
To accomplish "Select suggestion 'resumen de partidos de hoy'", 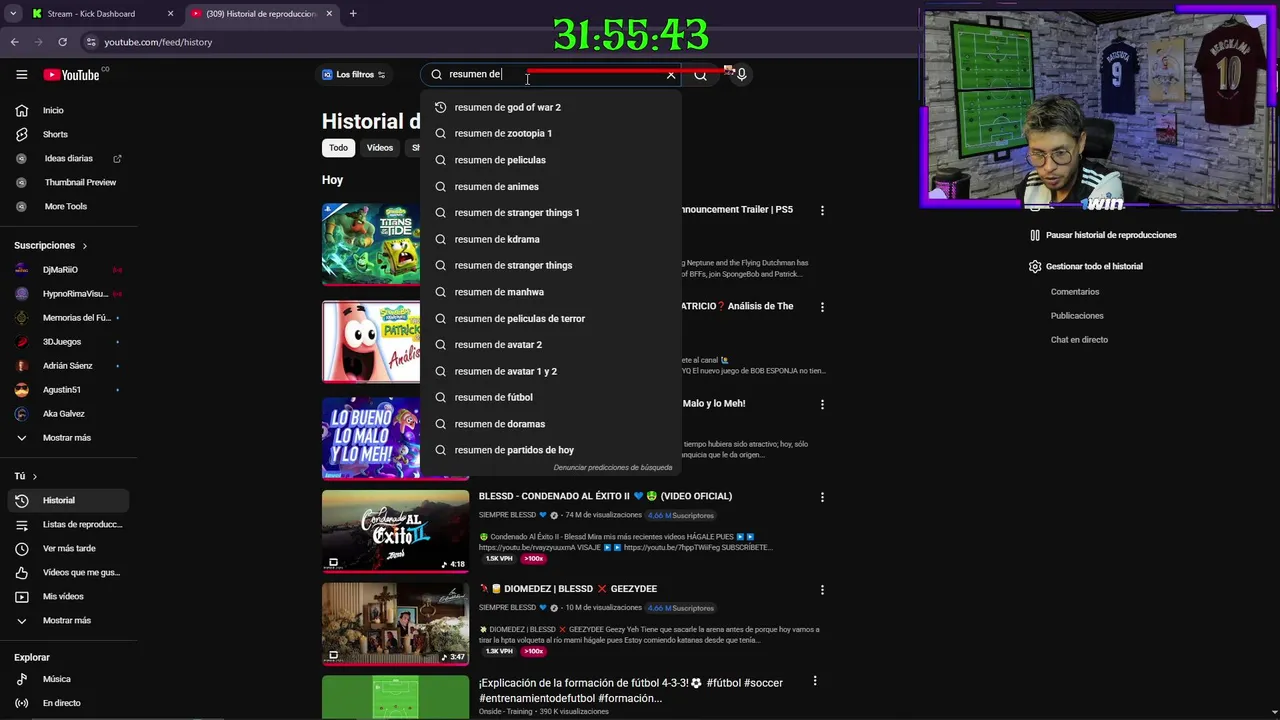I will (551, 450).
